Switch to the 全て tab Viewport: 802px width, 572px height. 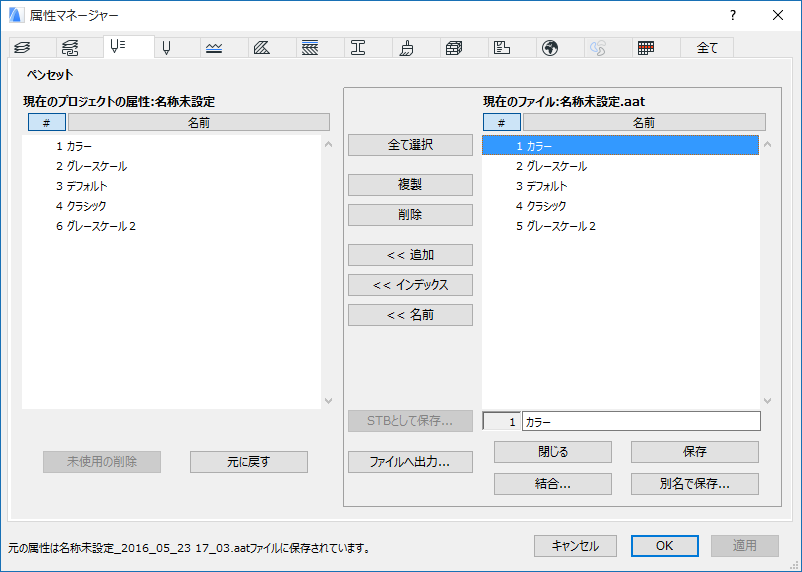coord(707,48)
